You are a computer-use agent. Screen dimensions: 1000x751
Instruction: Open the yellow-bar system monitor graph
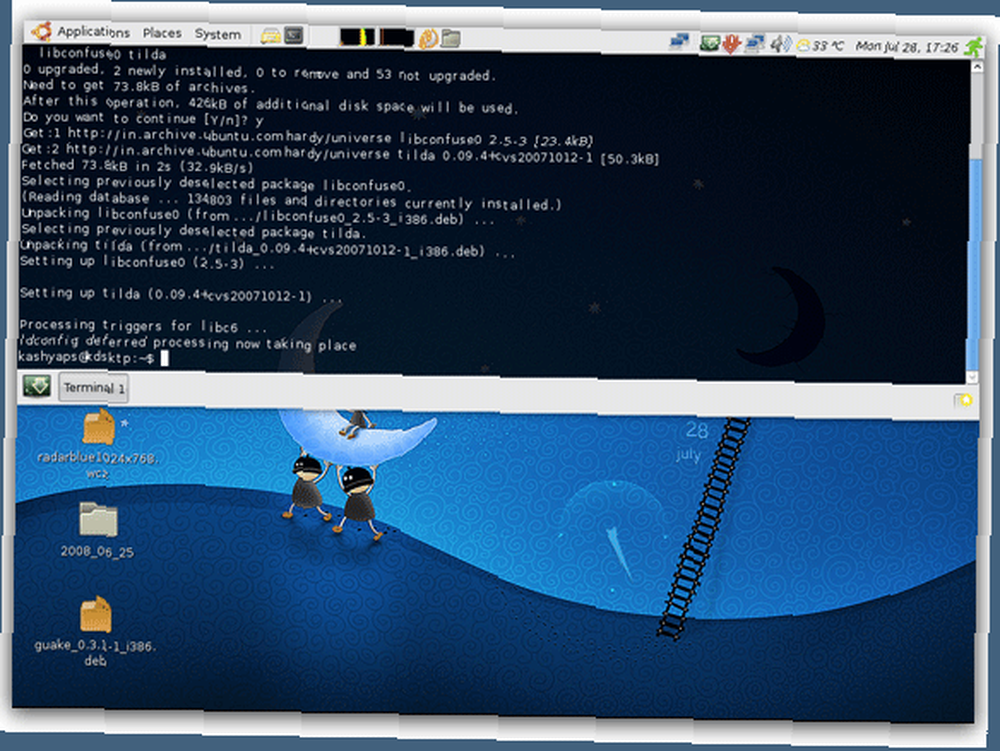tap(357, 38)
